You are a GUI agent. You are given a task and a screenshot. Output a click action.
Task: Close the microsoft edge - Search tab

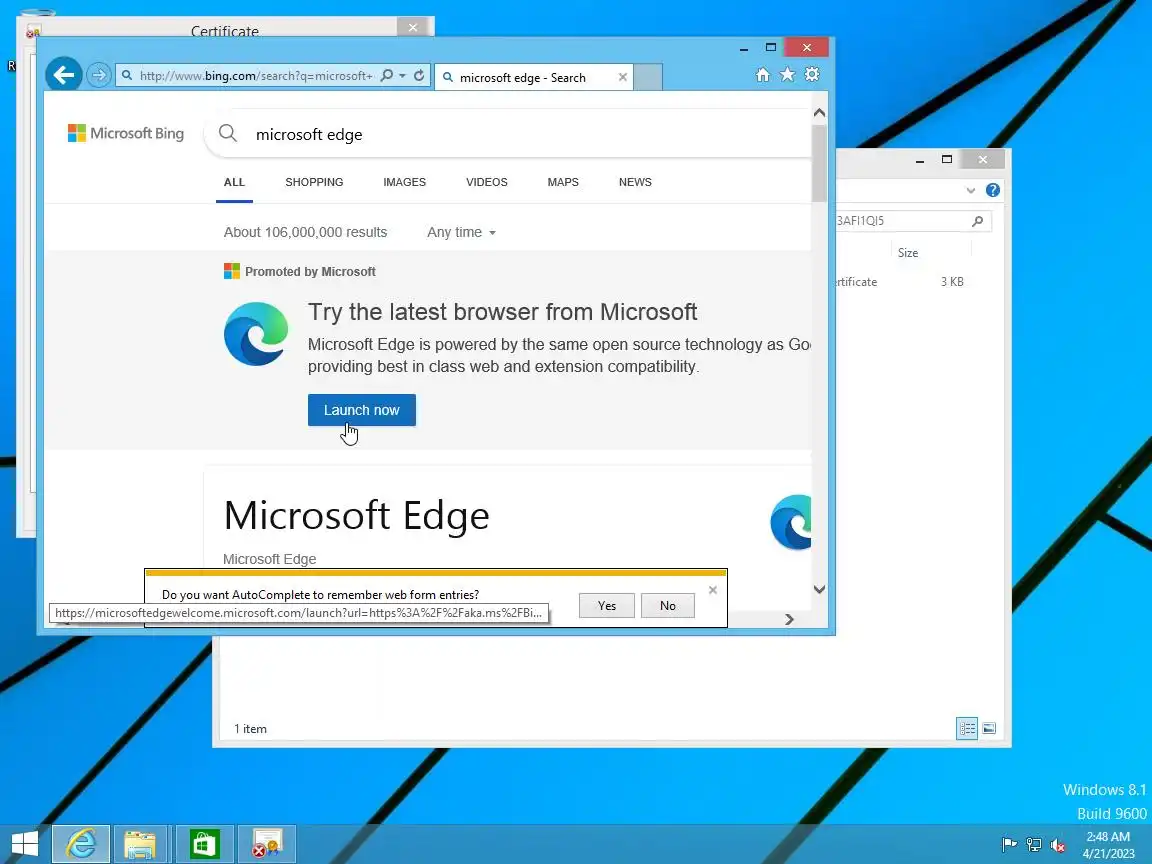[x=623, y=77]
